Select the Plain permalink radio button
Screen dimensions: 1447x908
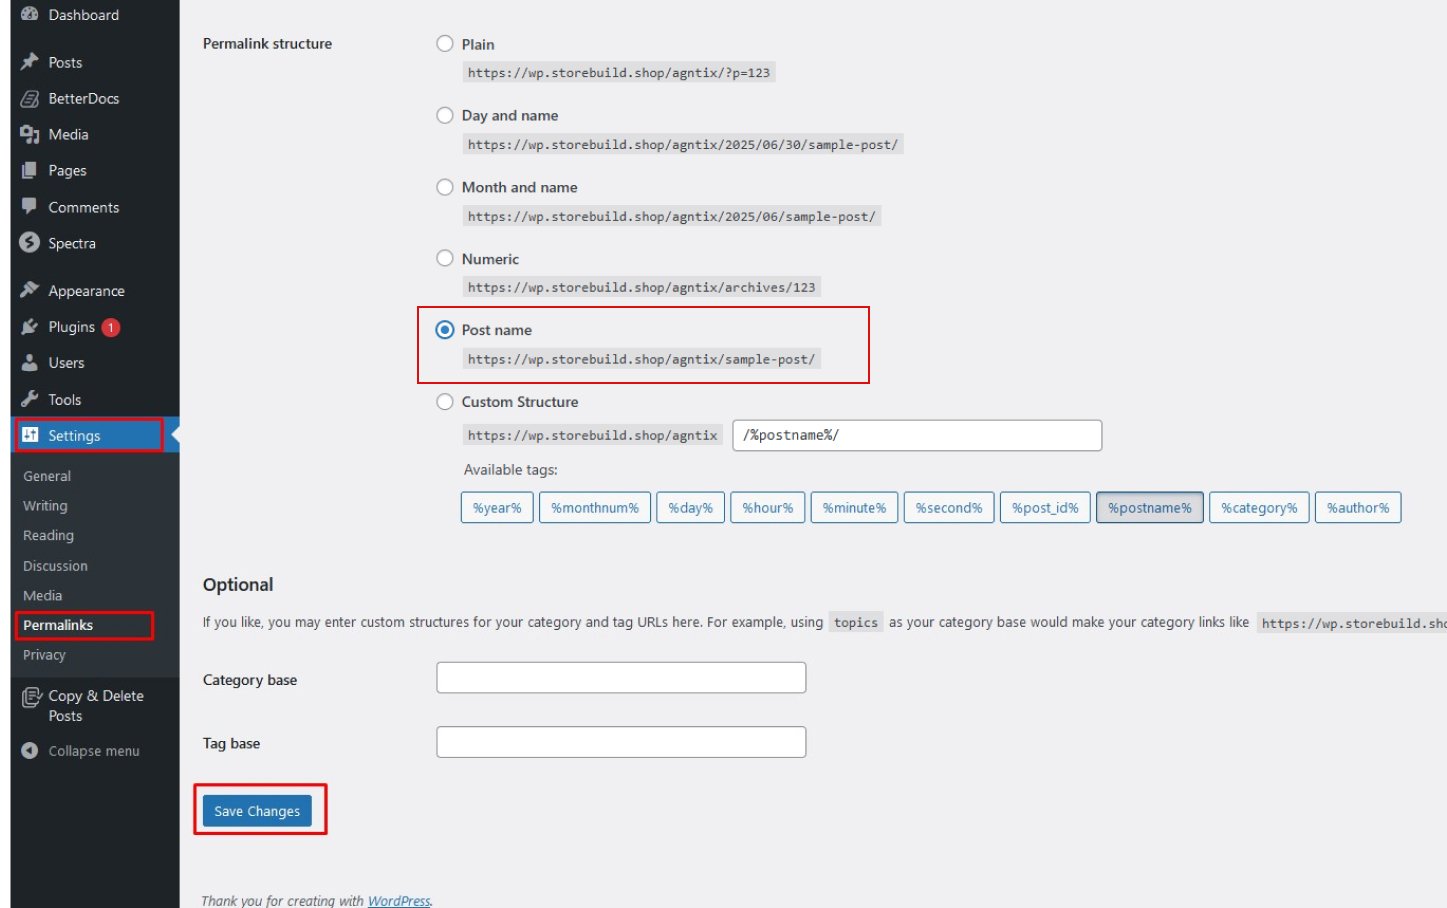tap(445, 44)
